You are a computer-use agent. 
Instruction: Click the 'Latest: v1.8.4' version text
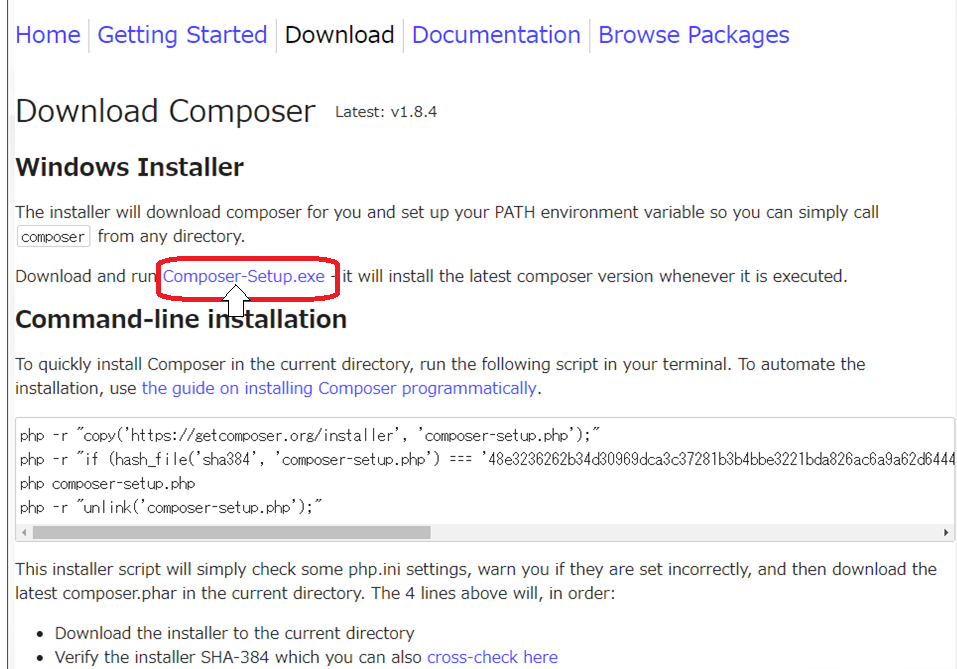click(x=386, y=112)
